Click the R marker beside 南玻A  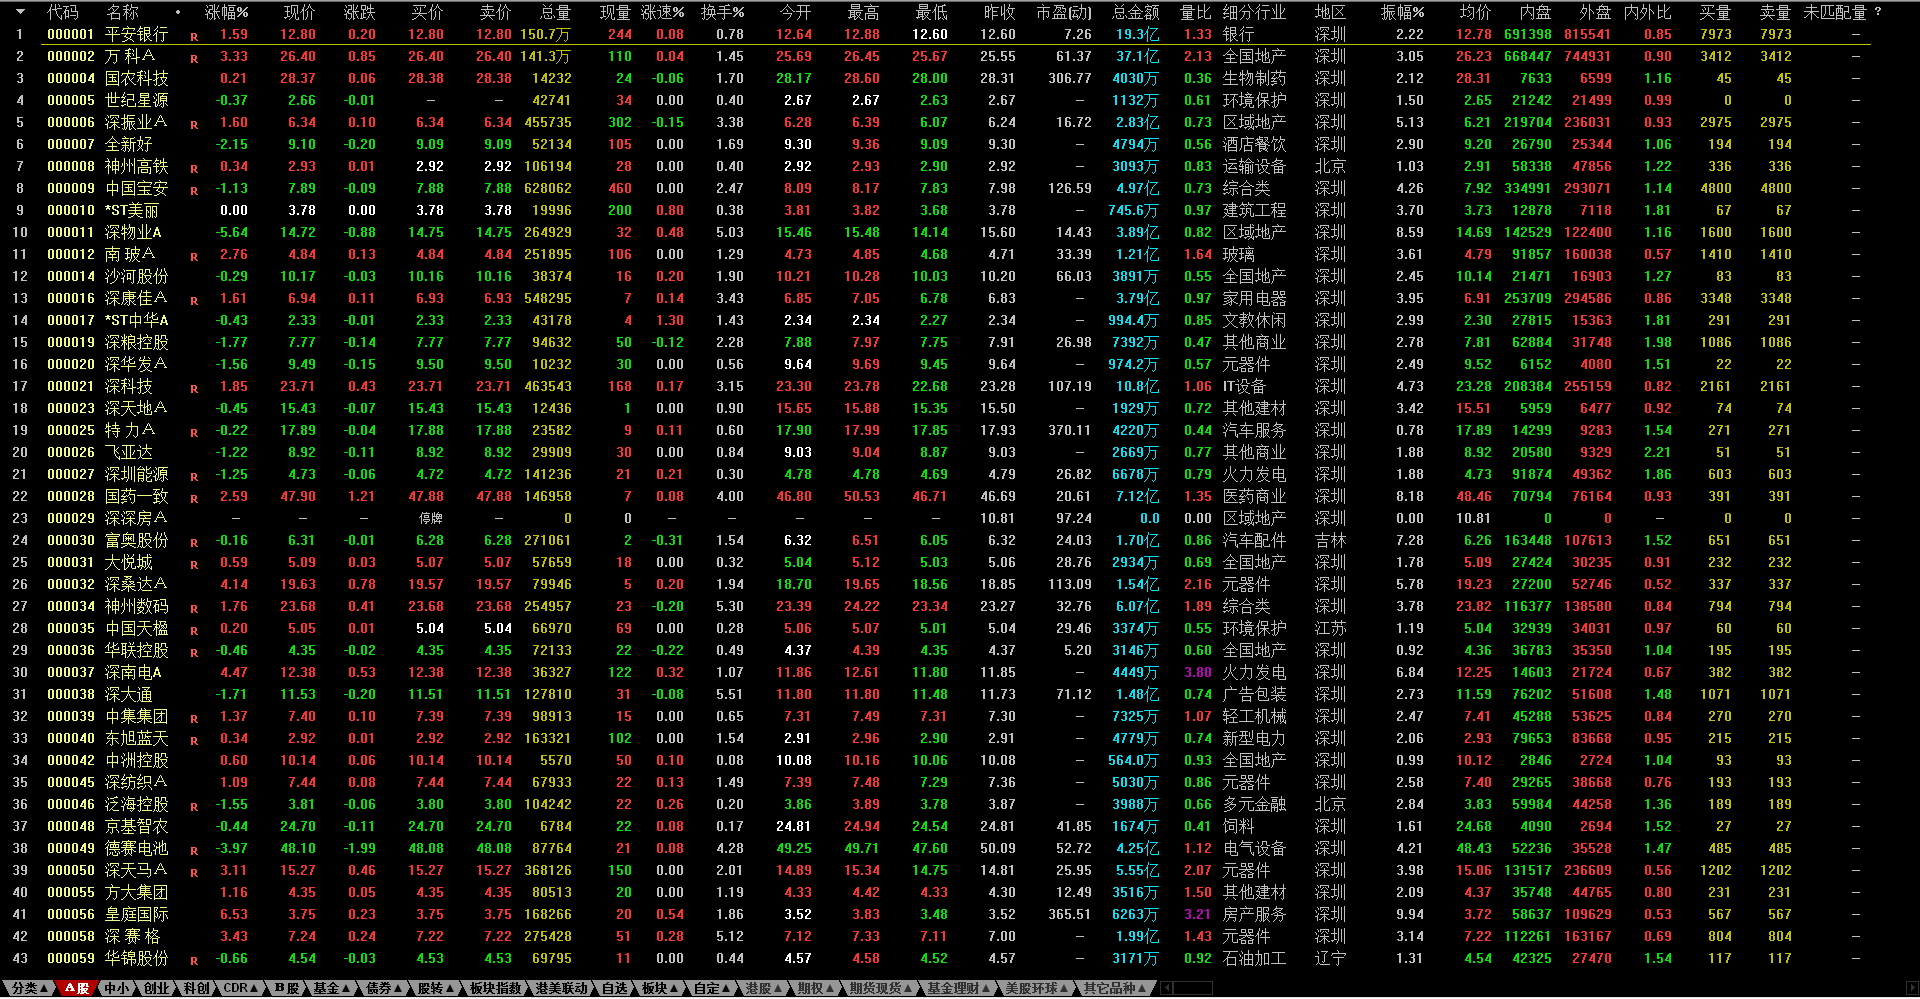click(x=194, y=257)
